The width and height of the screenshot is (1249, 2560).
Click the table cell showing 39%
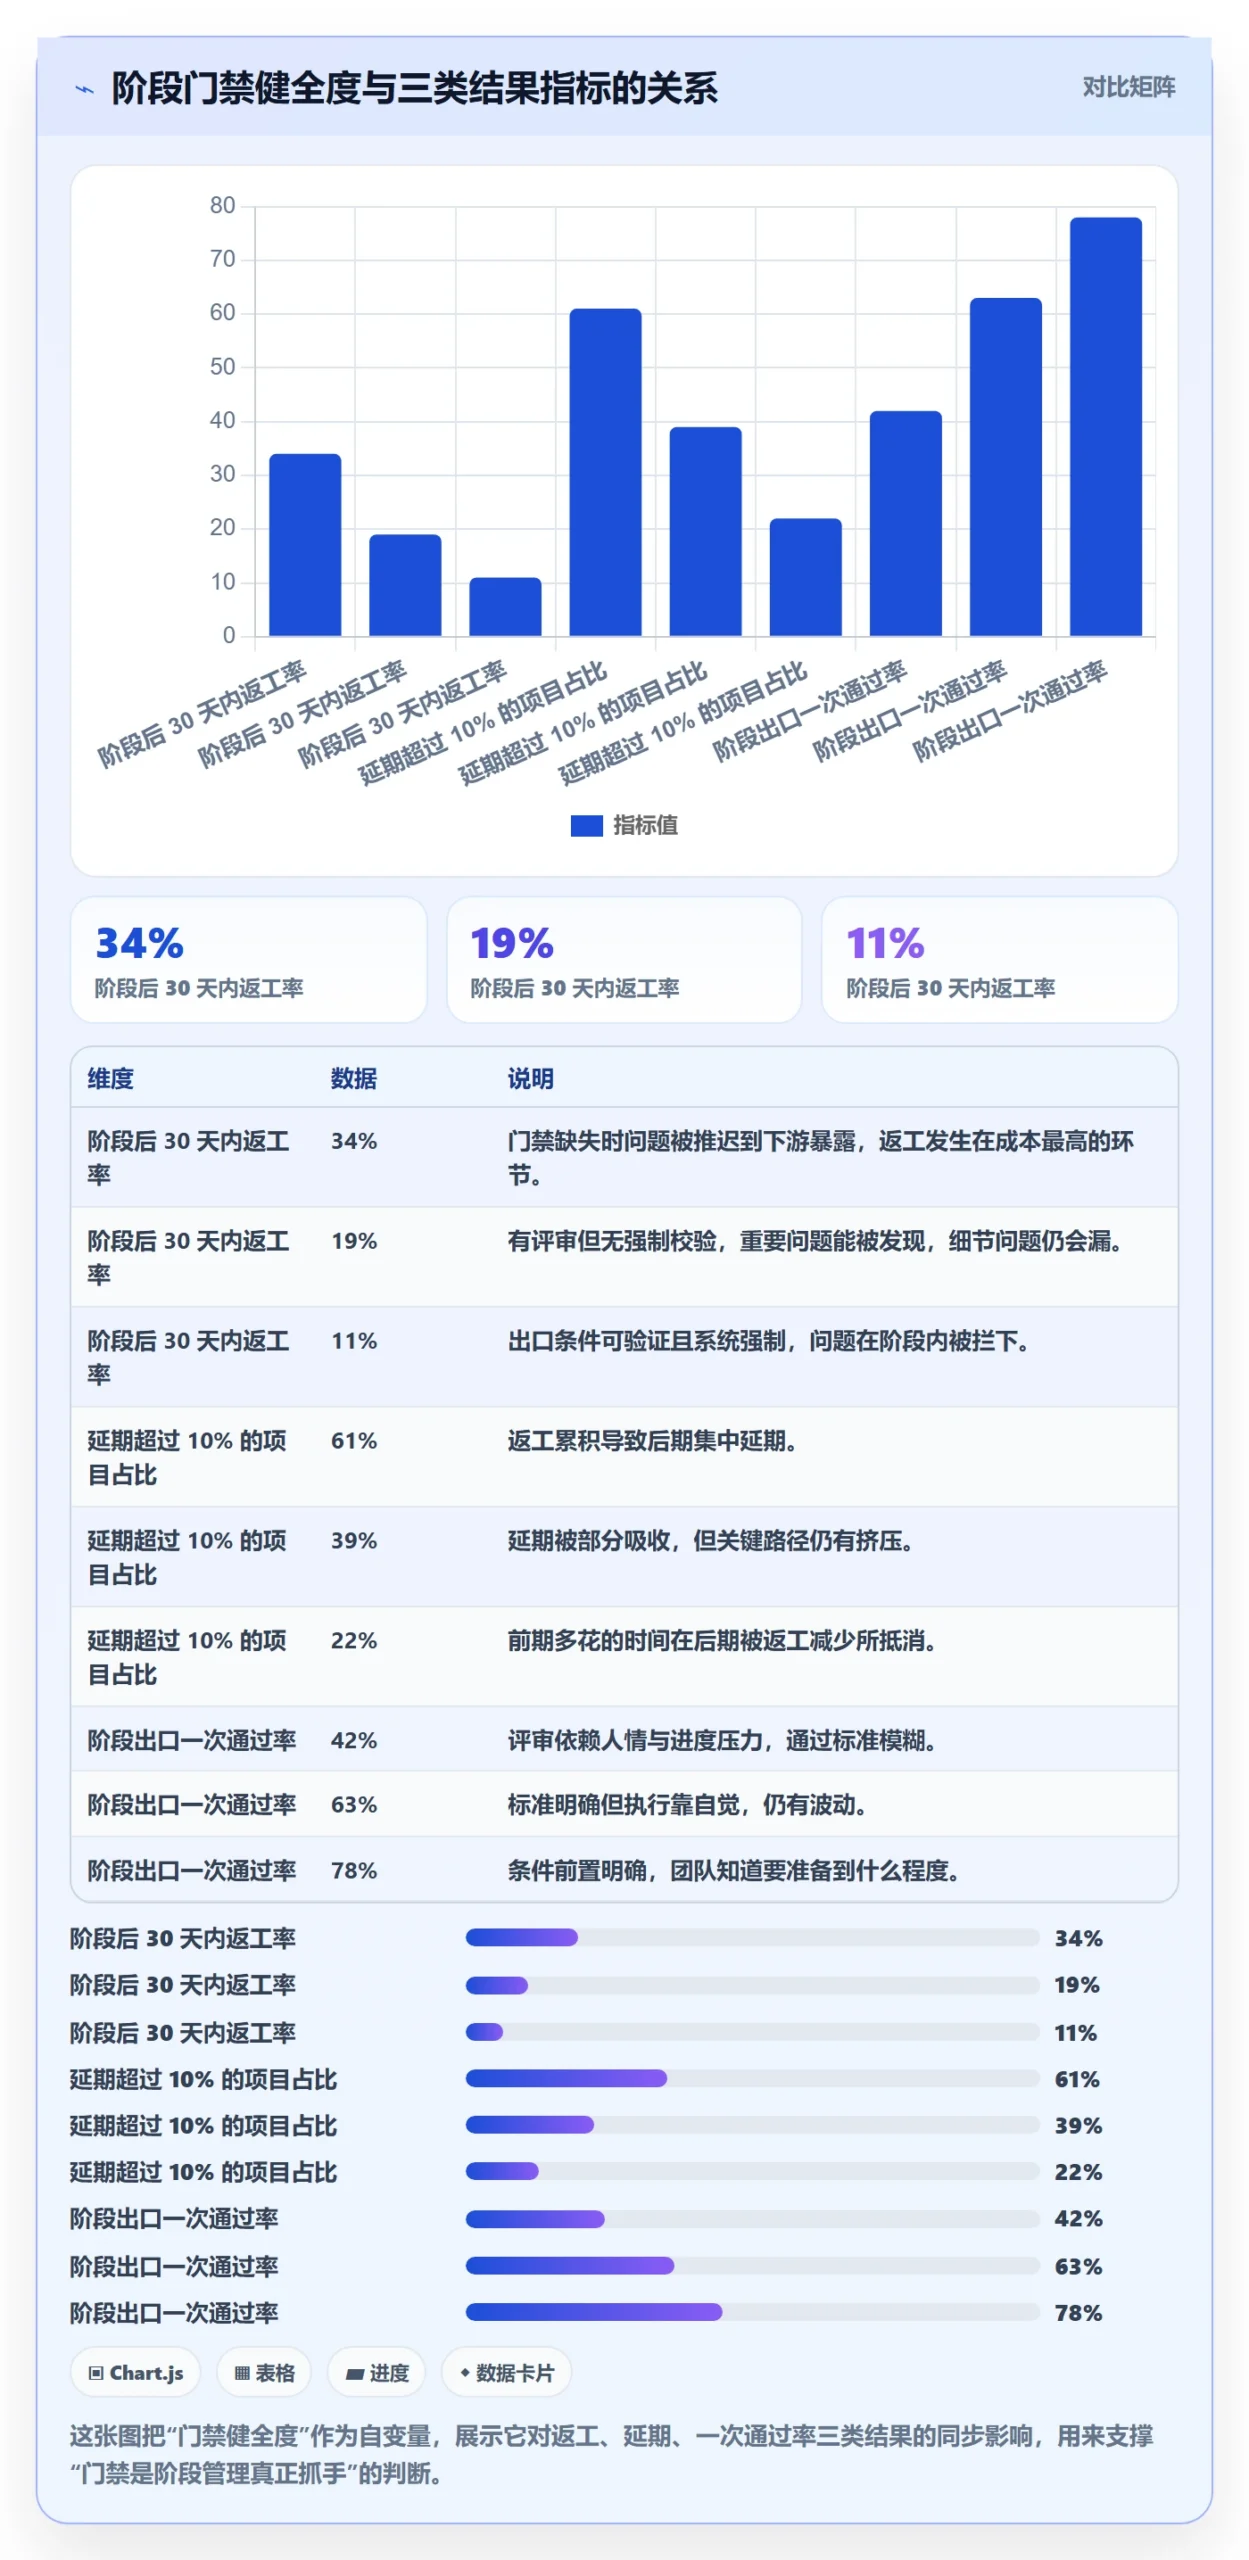tap(354, 1540)
